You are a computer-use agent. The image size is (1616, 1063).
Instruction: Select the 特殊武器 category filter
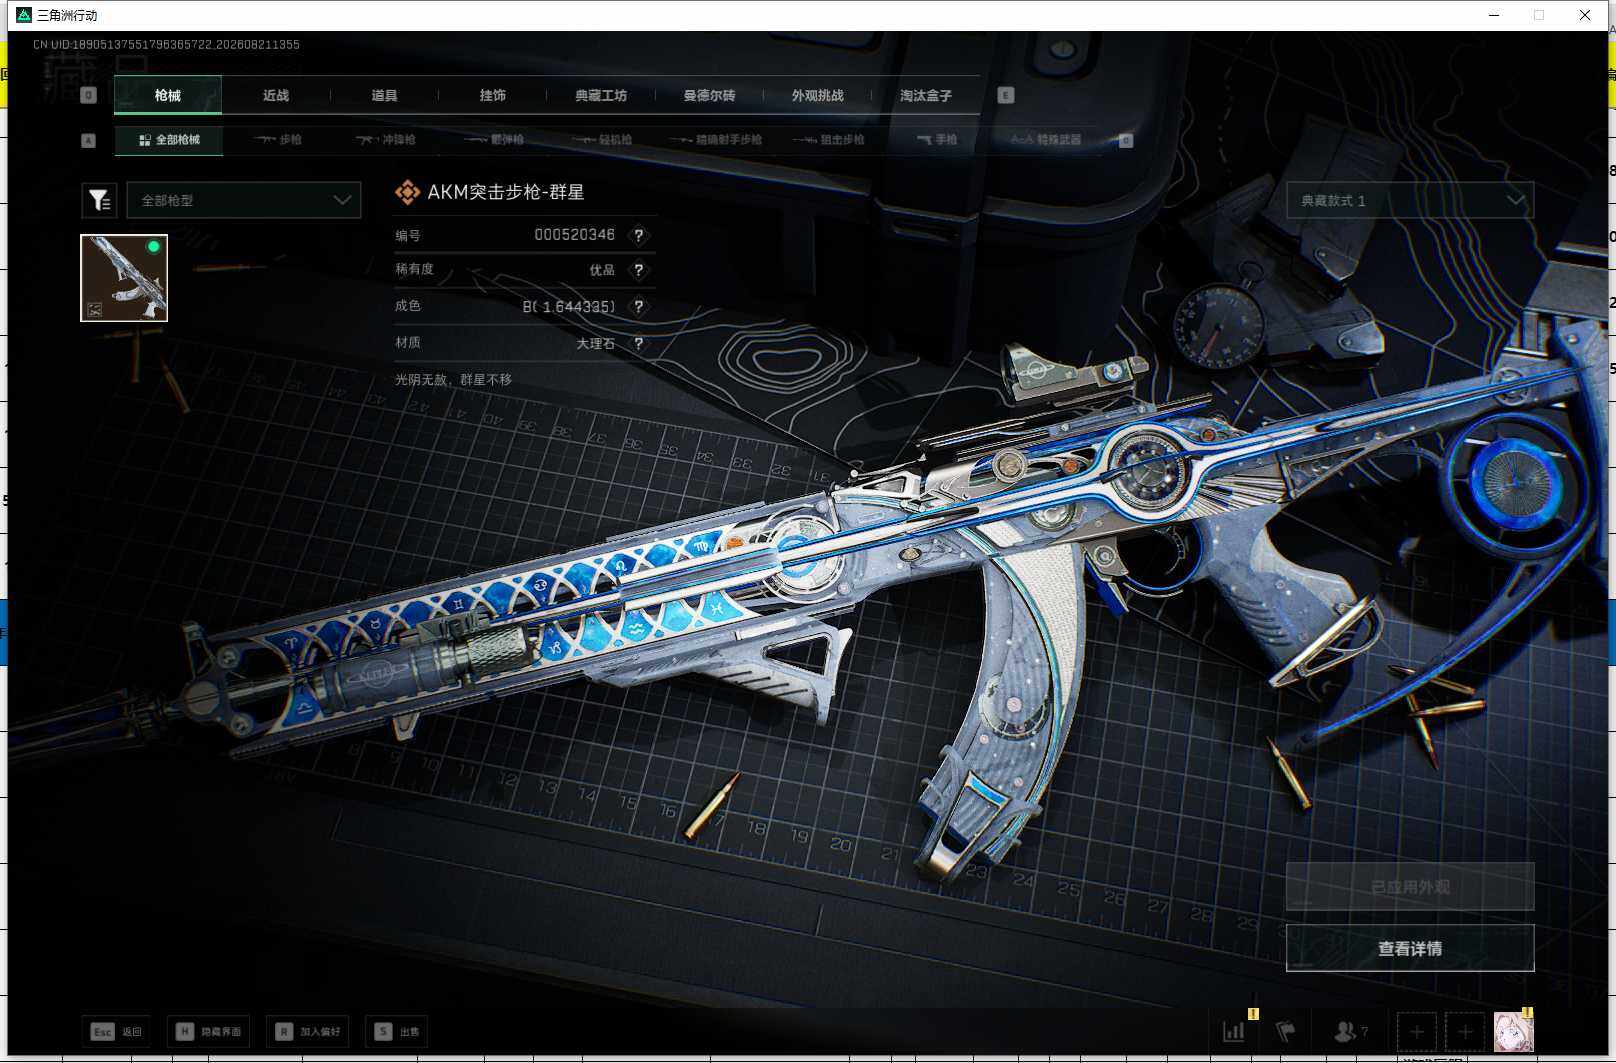point(1045,140)
